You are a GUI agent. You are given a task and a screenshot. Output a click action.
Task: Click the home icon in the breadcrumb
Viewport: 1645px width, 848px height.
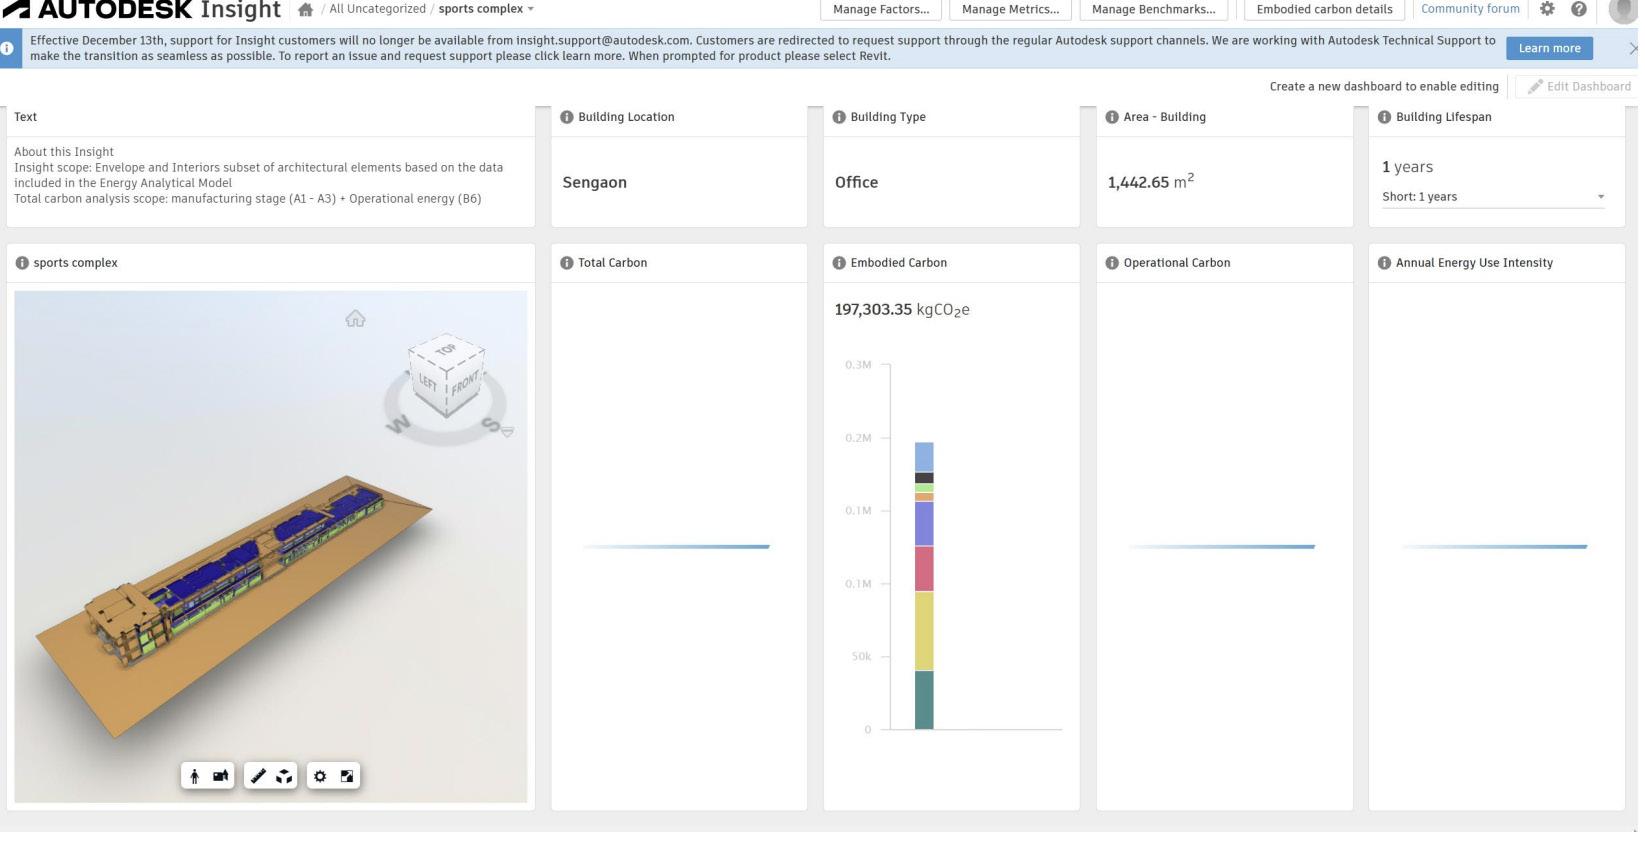(x=305, y=10)
